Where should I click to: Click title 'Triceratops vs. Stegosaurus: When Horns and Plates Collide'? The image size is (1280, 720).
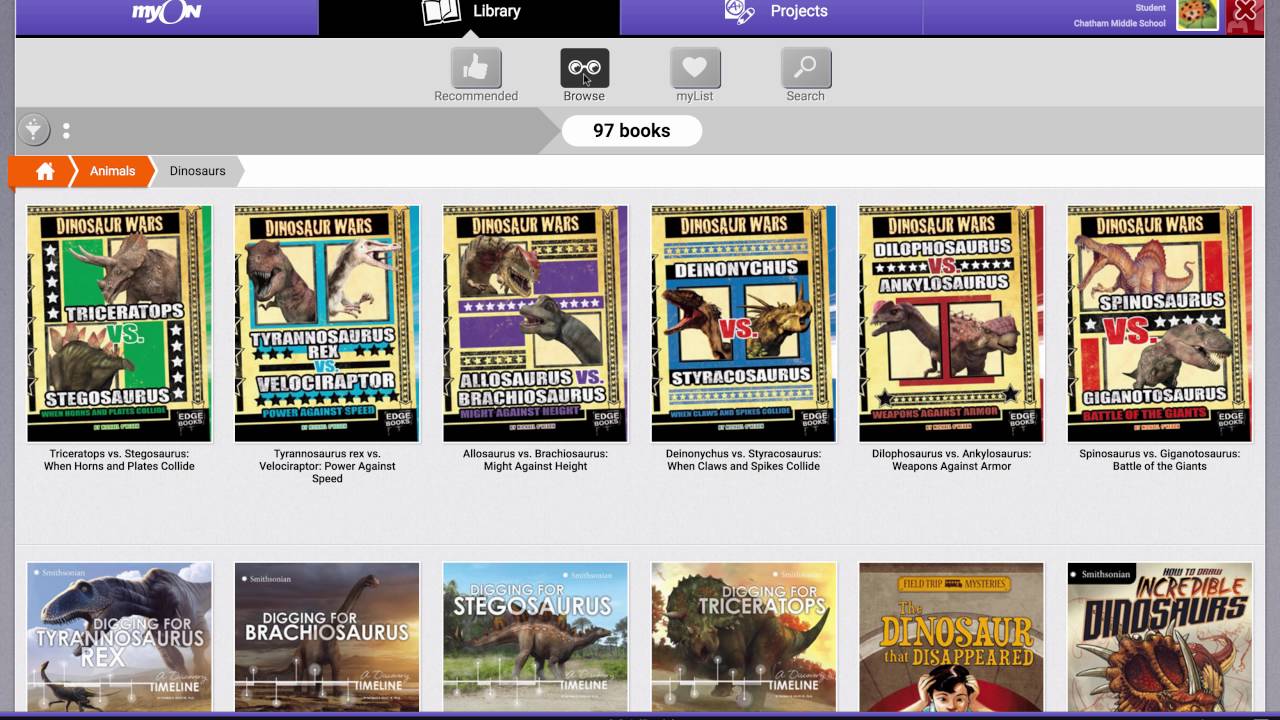(x=120, y=460)
